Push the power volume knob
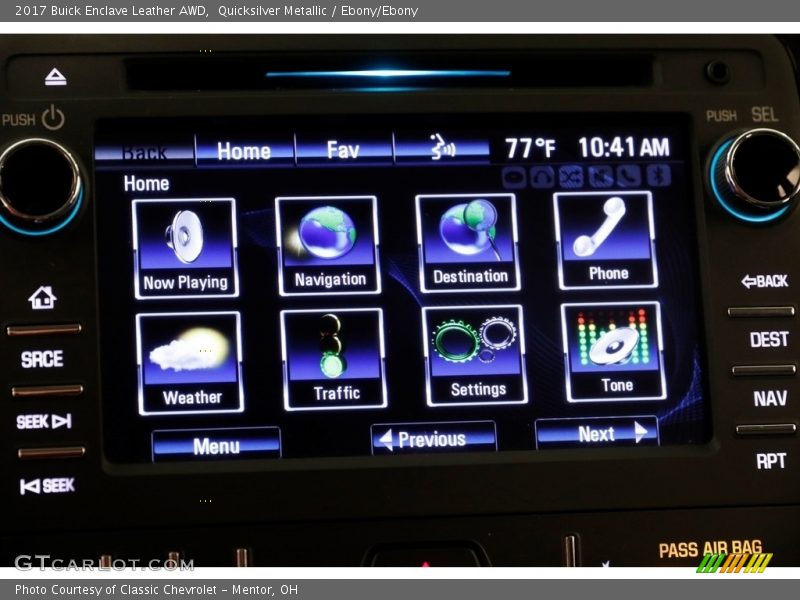 [x=39, y=185]
